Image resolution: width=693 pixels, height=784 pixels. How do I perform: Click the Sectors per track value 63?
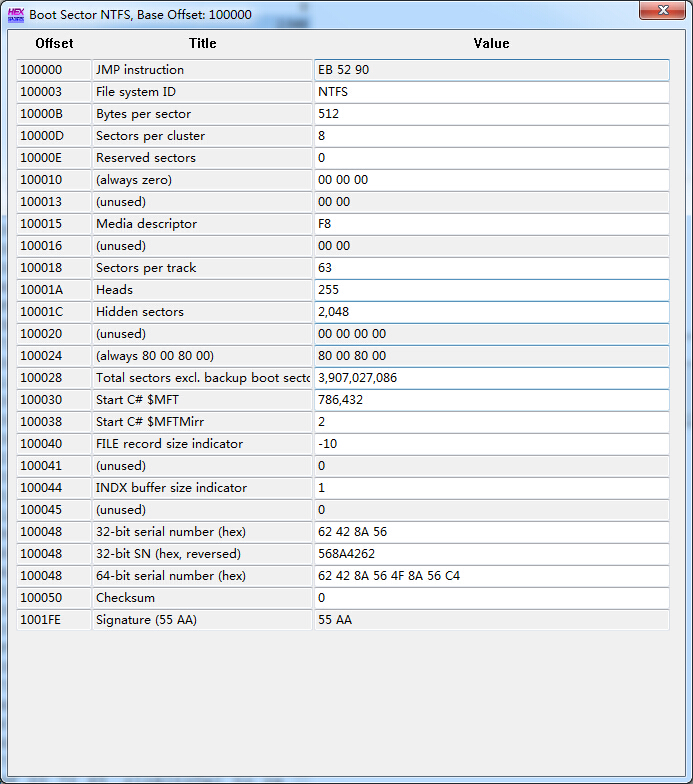pyautogui.click(x=491, y=268)
